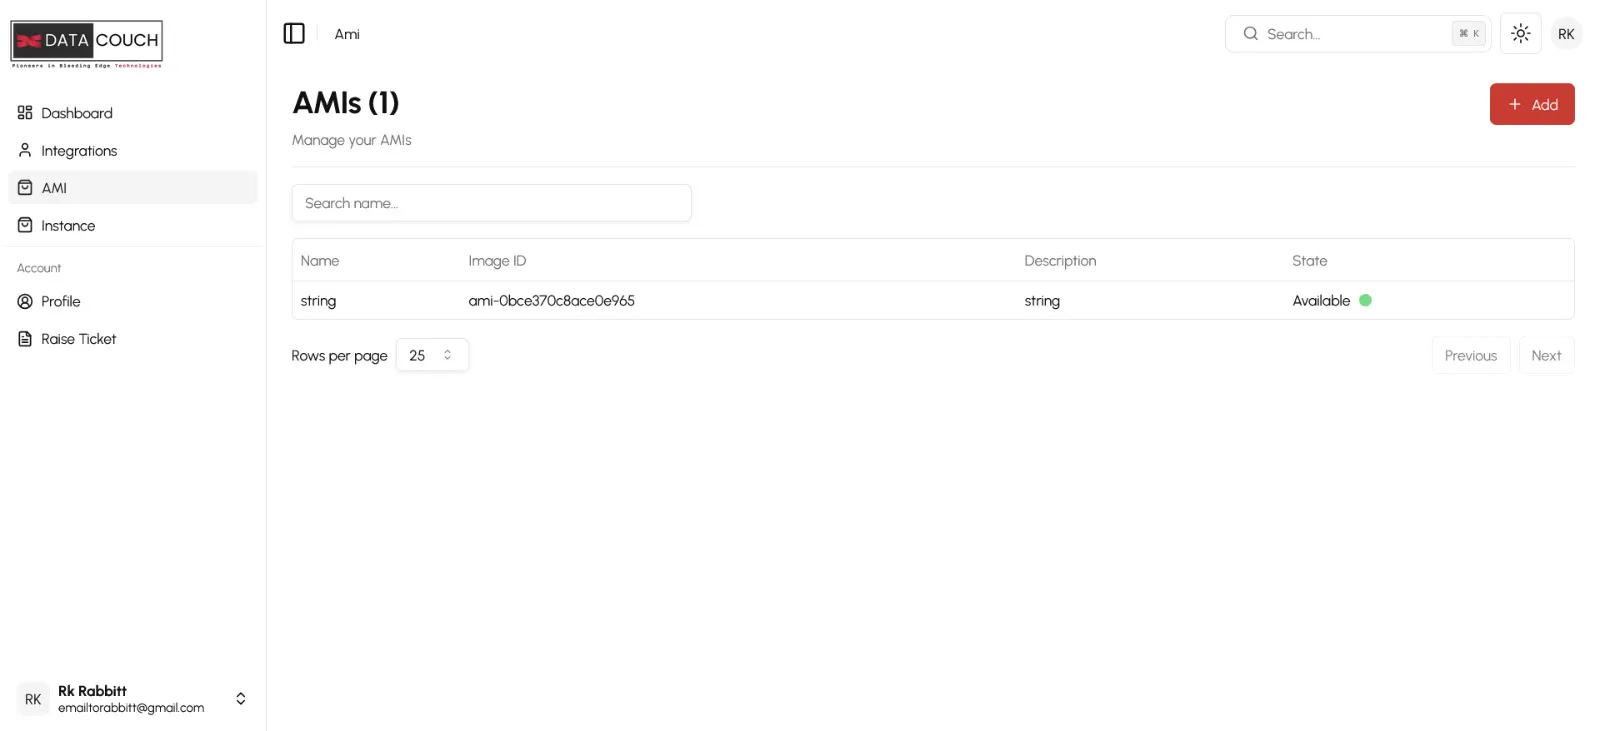Focus the Search name field

(x=492, y=203)
